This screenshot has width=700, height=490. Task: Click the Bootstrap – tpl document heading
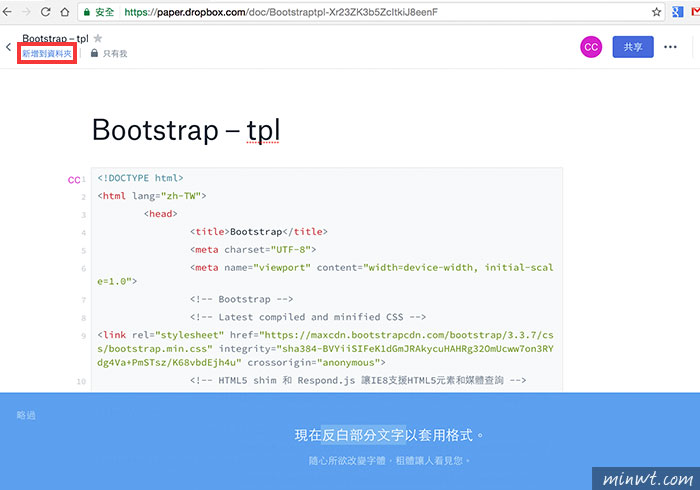click(x=186, y=130)
